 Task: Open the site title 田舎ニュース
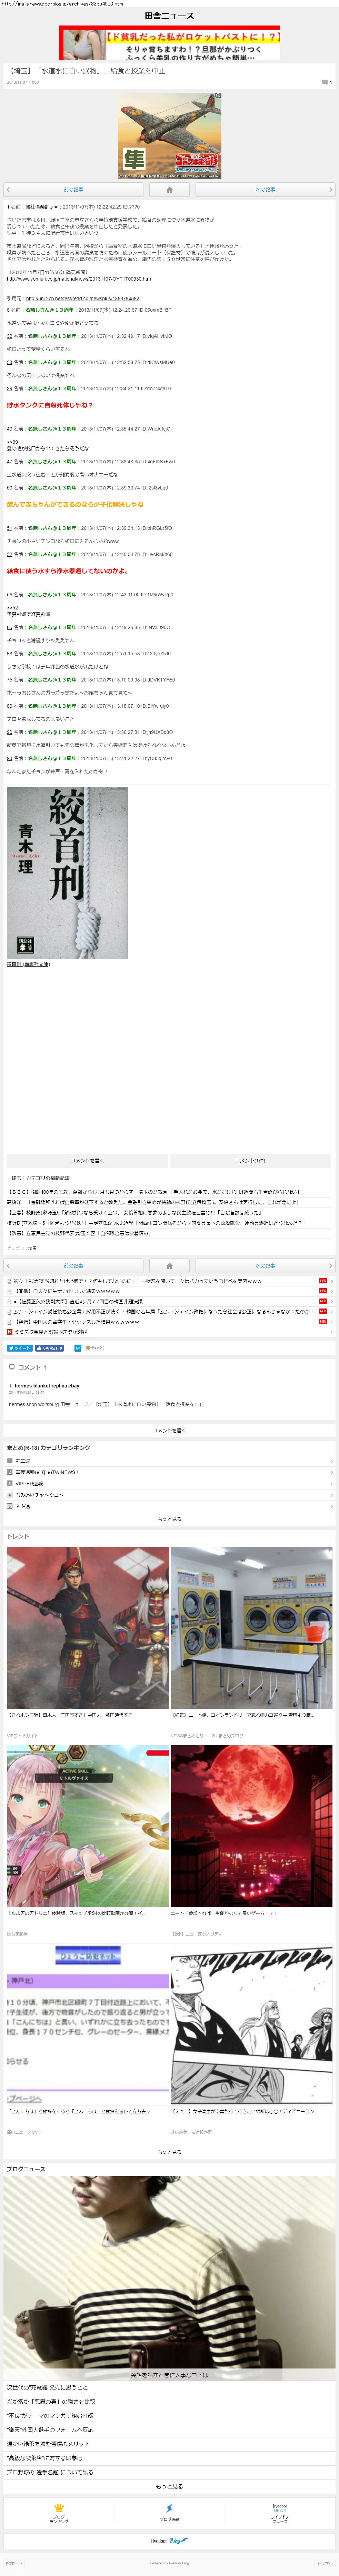[x=169, y=16]
